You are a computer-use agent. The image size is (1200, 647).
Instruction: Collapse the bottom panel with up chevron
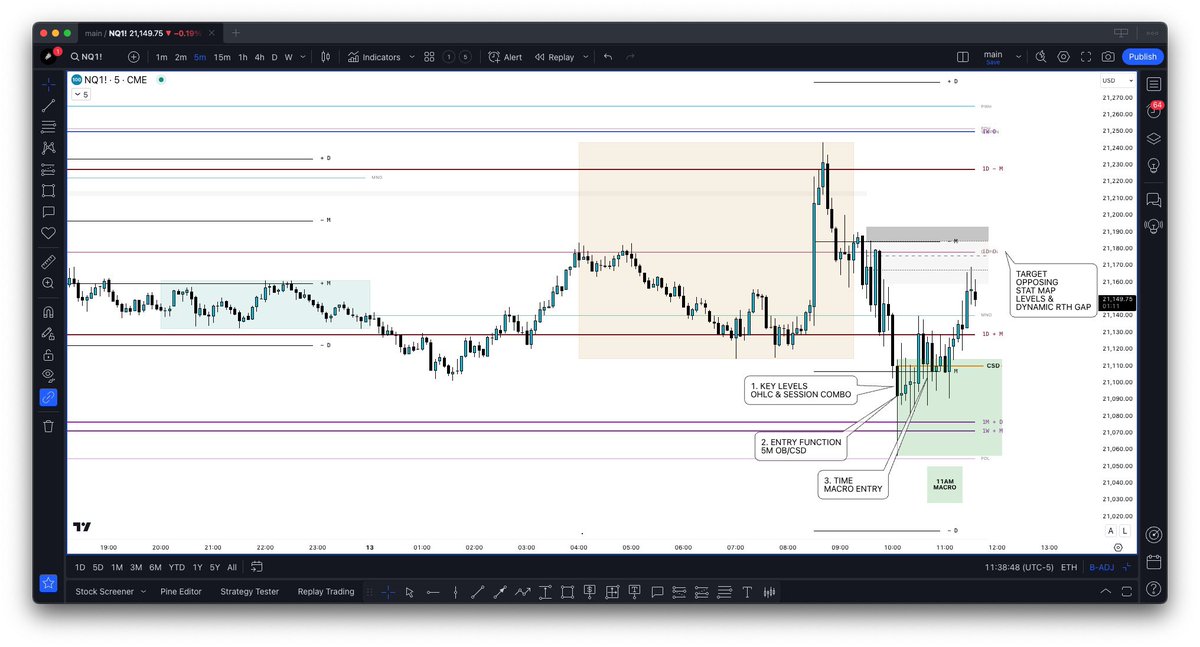click(x=1105, y=591)
